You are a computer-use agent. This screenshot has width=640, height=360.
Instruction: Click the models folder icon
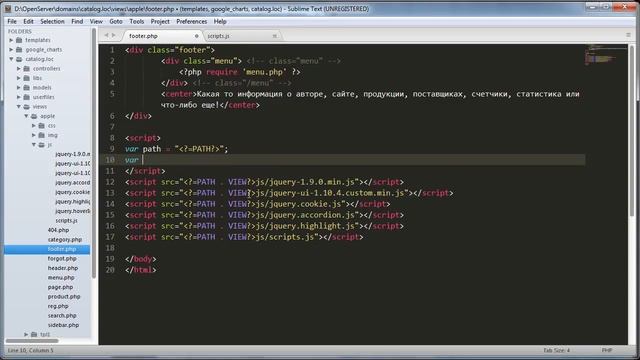pos(27,87)
